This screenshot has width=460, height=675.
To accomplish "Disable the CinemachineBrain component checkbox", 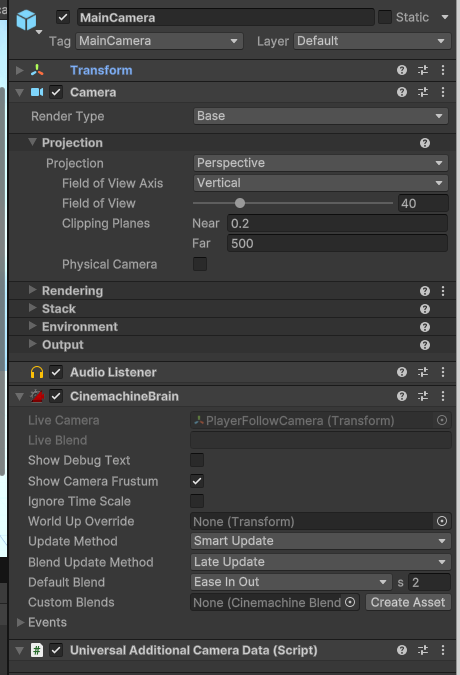I will tap(56, 396).
